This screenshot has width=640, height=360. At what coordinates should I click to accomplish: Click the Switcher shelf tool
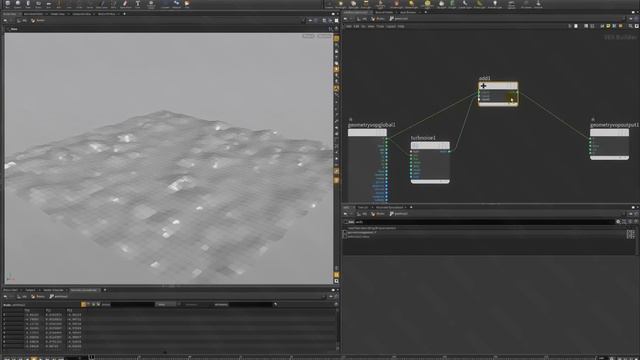(538, 4)
